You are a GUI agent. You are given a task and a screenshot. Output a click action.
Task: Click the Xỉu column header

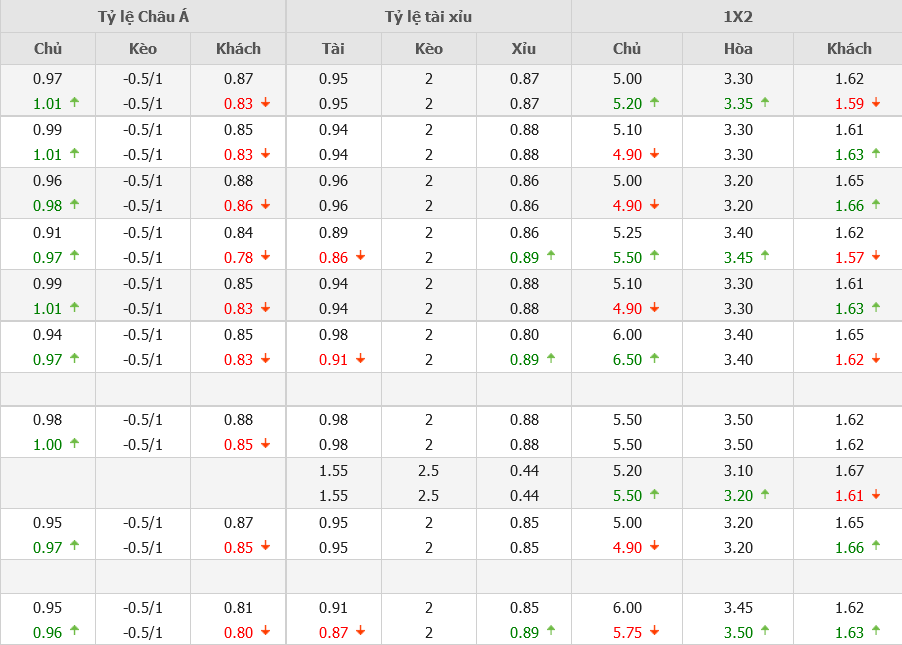click(x=524, y=48)
